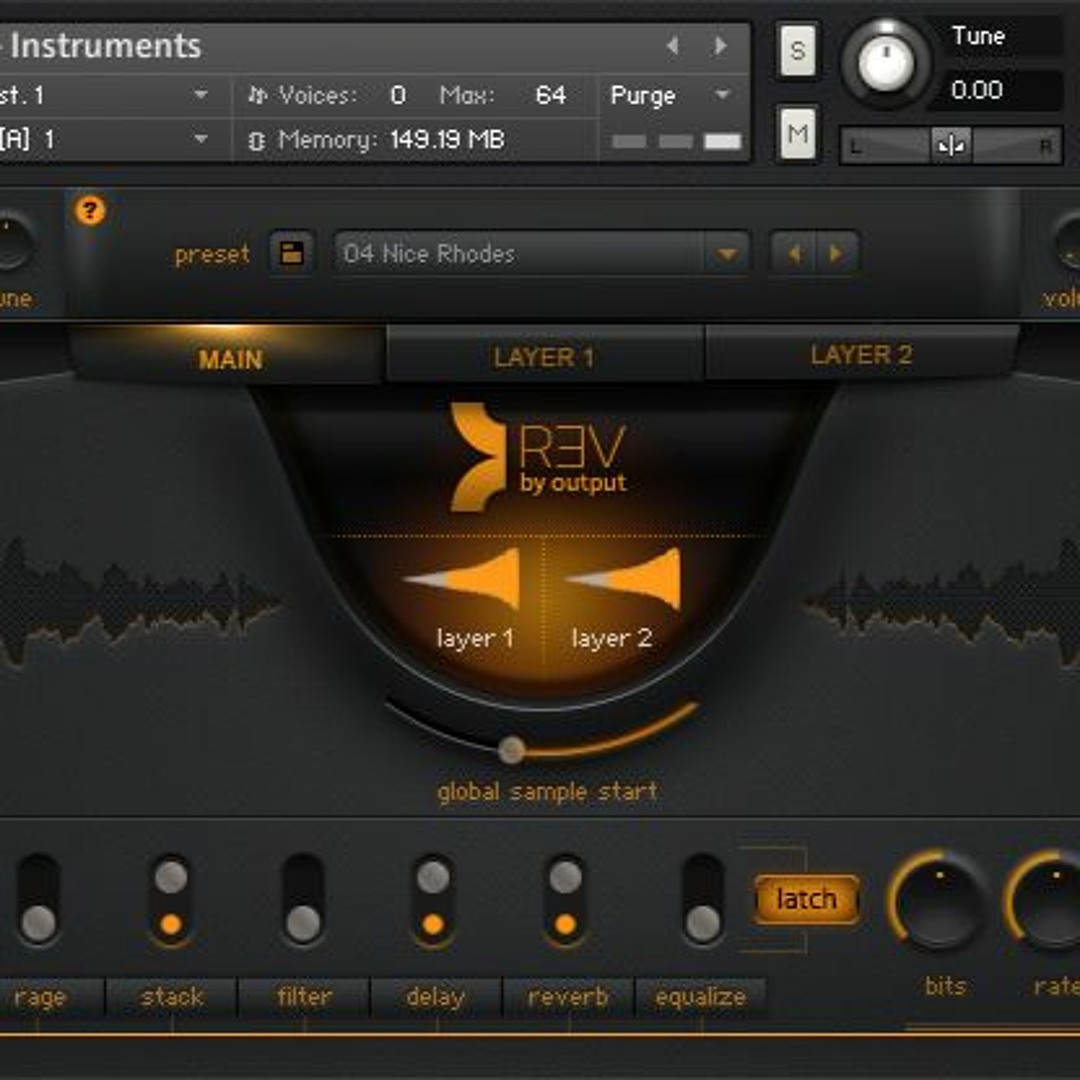This screenshot has height=1080, width=1080.
Task: Open the preset browser folder icon
Action: [x=291, y=254]
